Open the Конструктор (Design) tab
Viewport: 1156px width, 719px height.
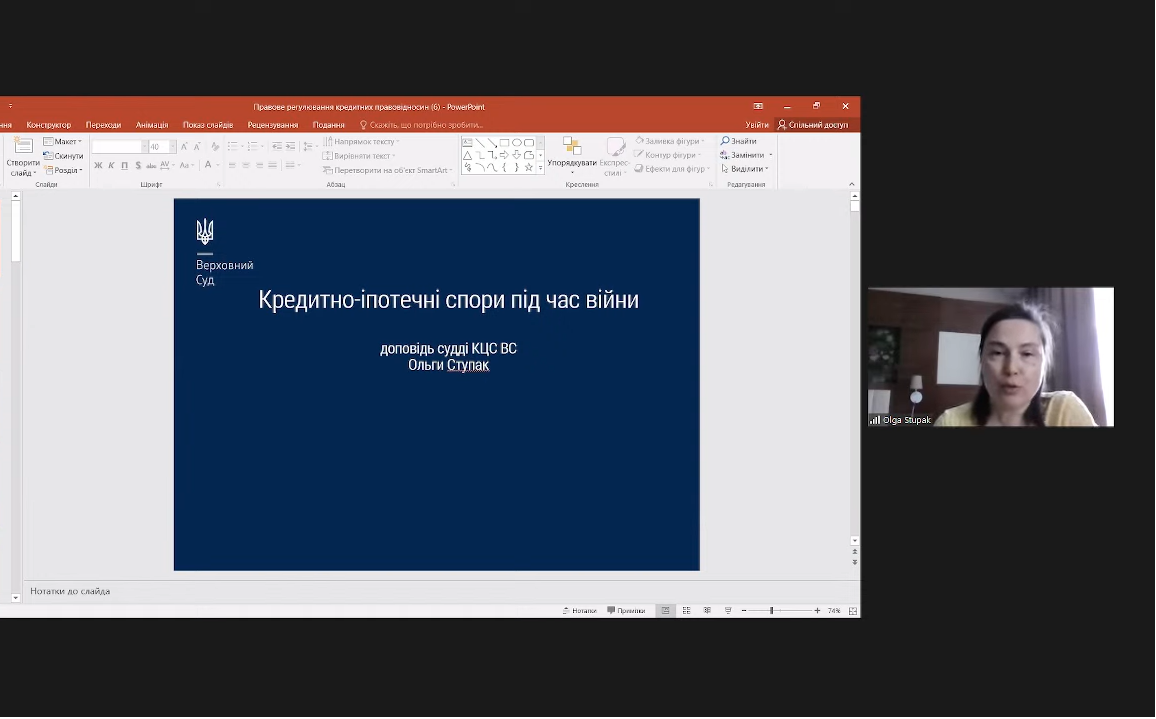(x=48, y=125)
